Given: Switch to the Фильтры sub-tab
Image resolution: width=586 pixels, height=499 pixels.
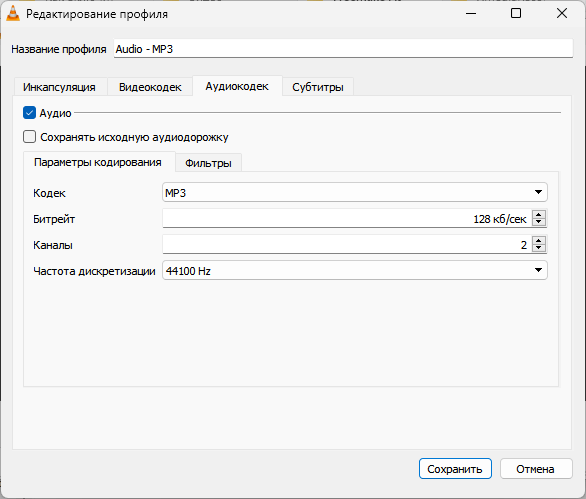Looking at the screenshot, I should tap(208, 163).
